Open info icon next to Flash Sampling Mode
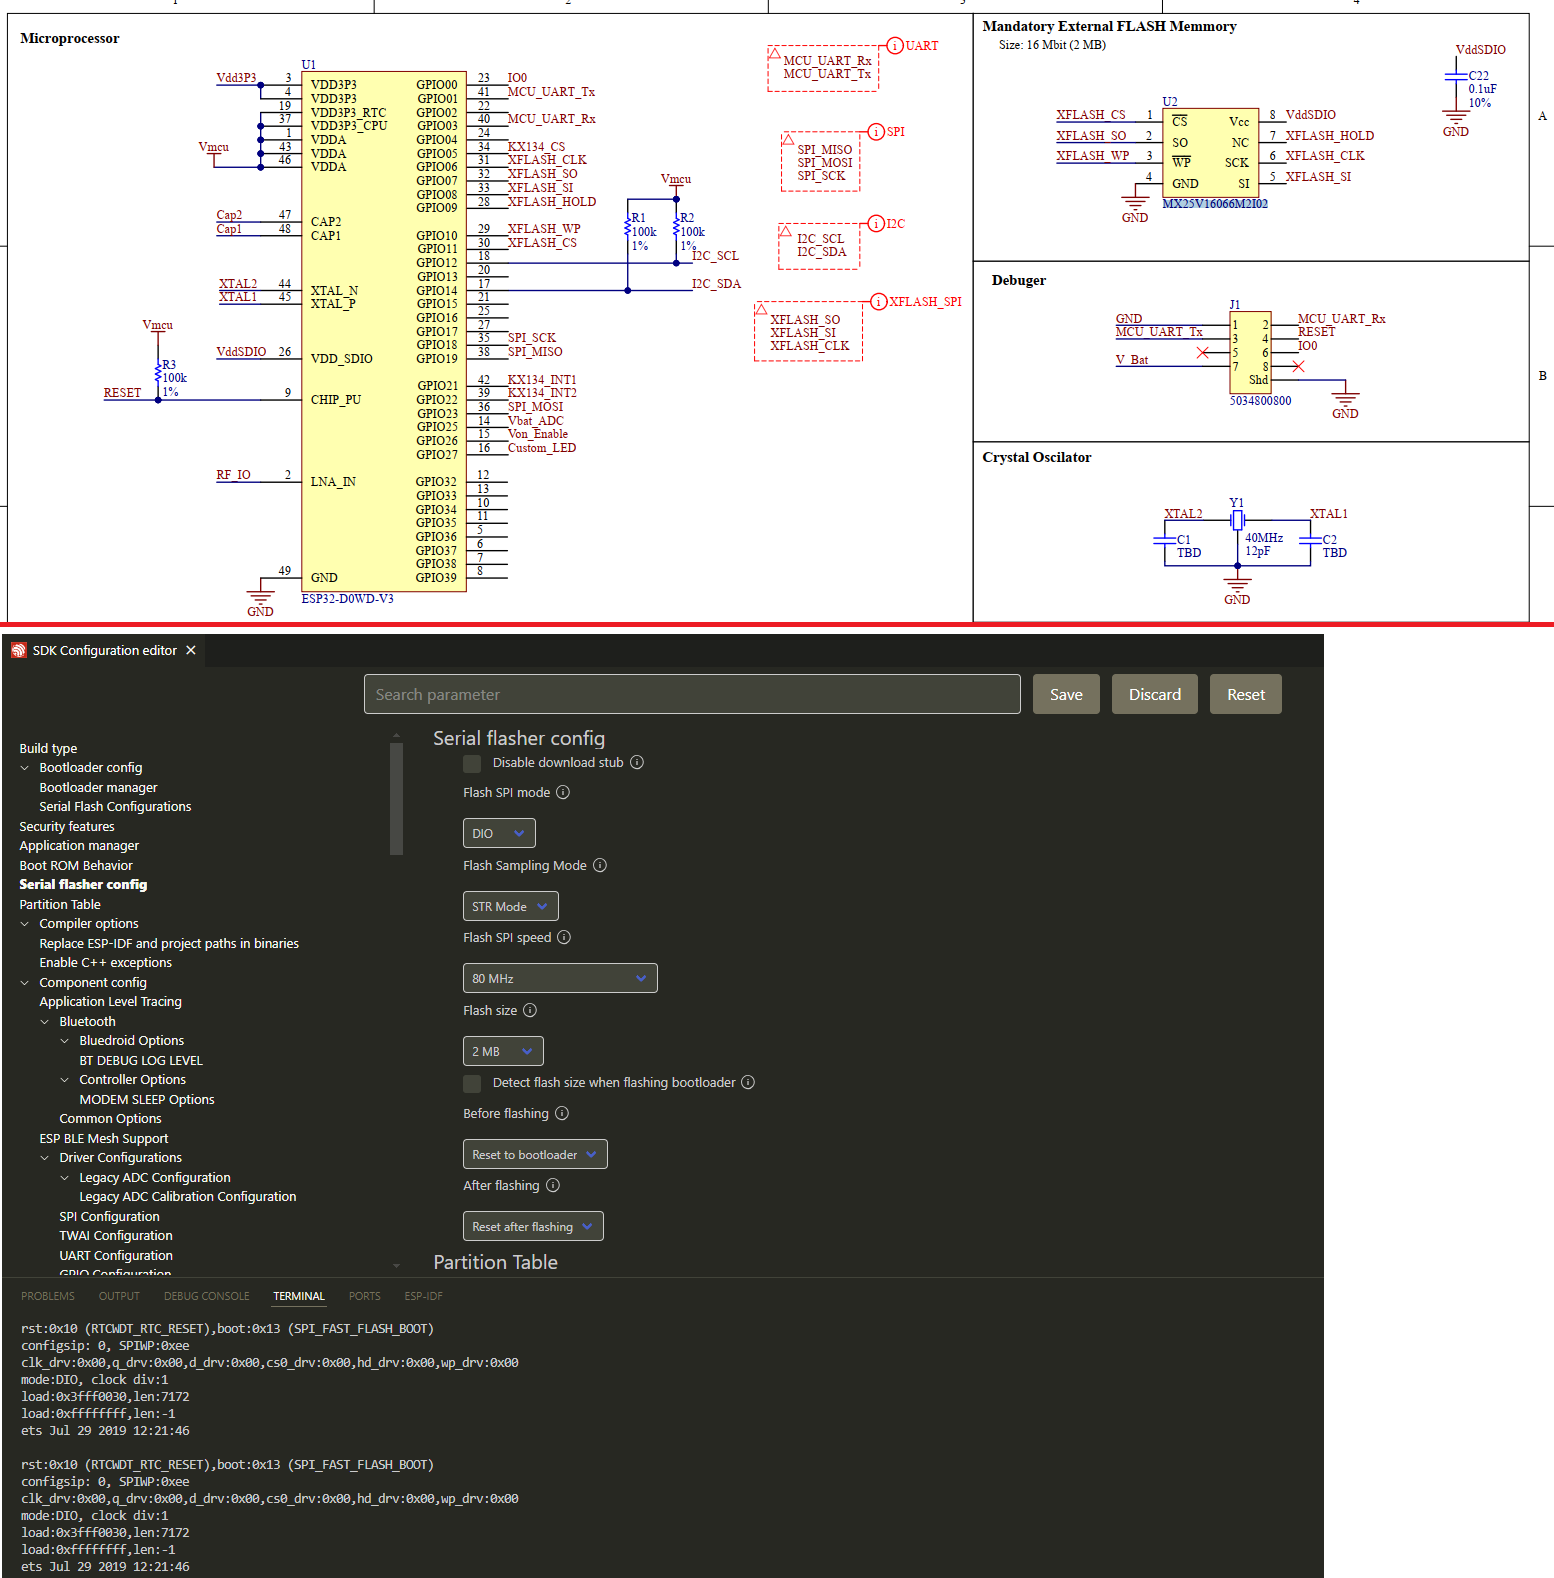The image size is (1554, 1578). point(600,865)
